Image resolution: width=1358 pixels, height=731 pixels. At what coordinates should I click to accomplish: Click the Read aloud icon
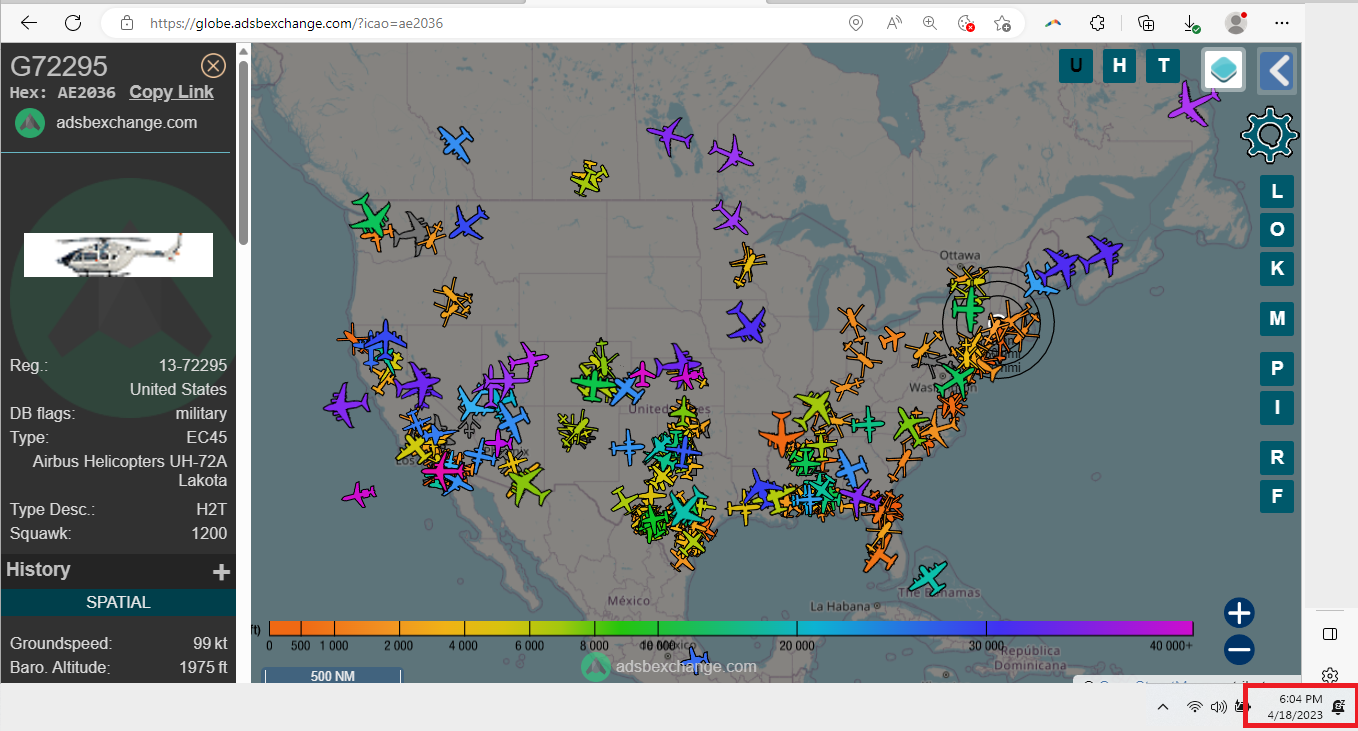[x=894, y=22]
